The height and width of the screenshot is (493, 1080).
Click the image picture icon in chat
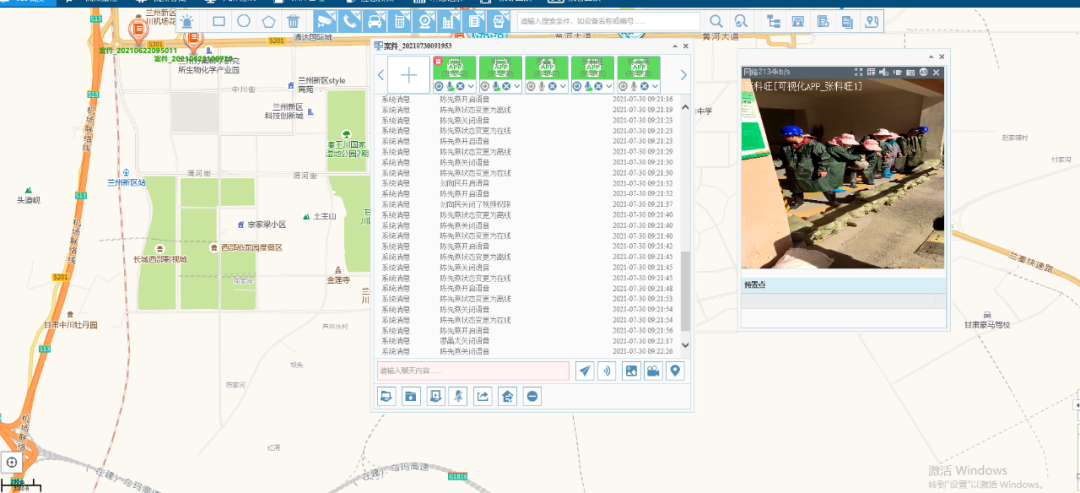[x=631, y=371]
